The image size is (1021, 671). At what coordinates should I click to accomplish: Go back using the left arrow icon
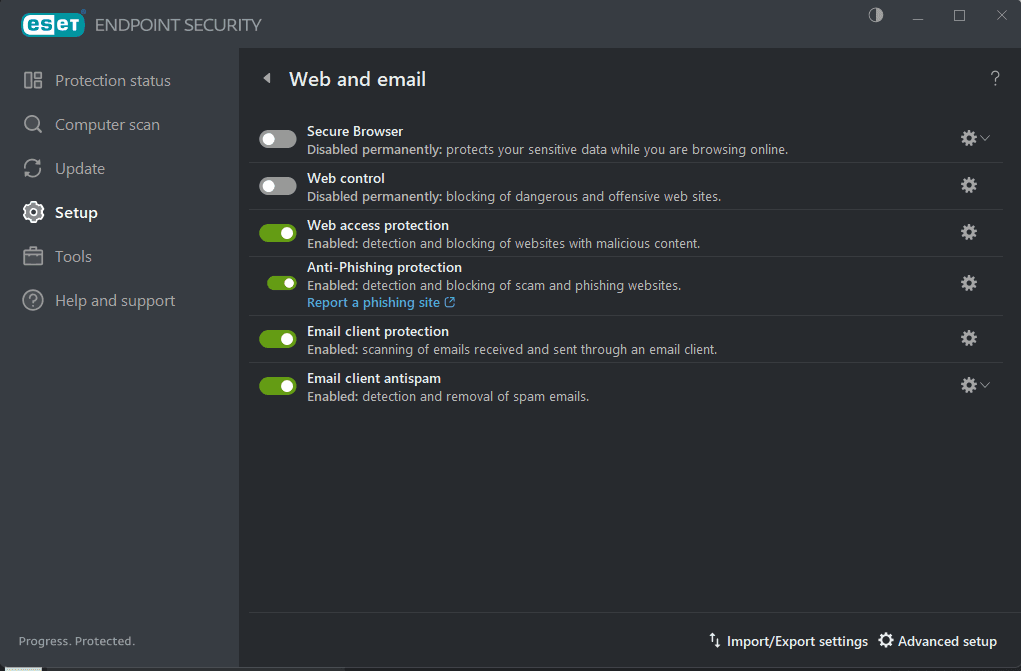(267, 78)
